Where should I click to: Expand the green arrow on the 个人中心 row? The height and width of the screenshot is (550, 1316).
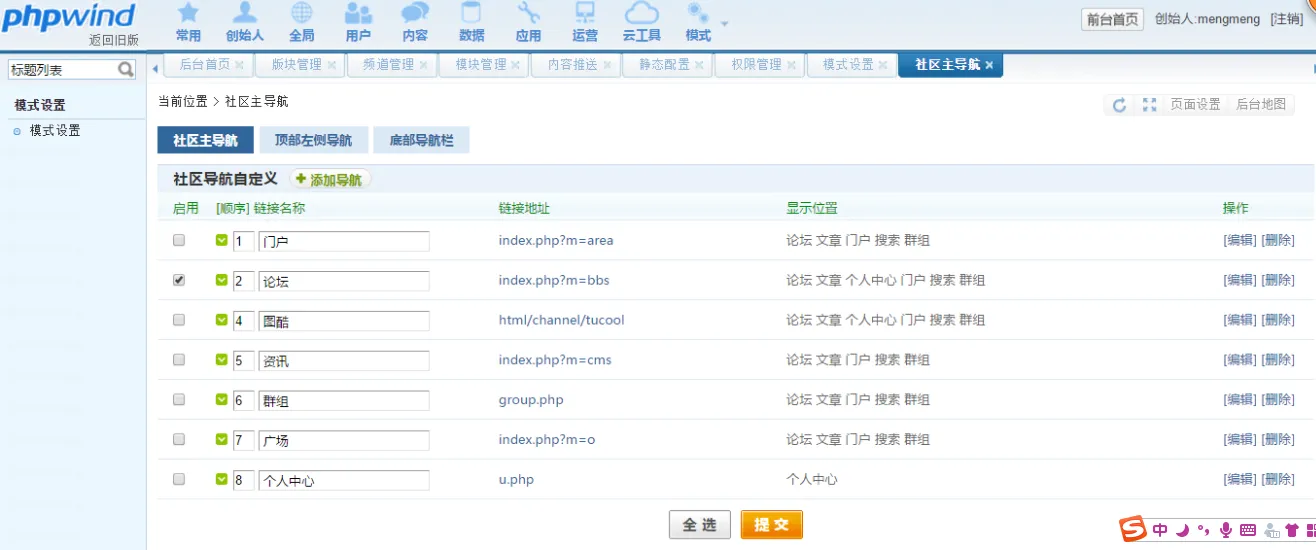click(x=222, y=479)
